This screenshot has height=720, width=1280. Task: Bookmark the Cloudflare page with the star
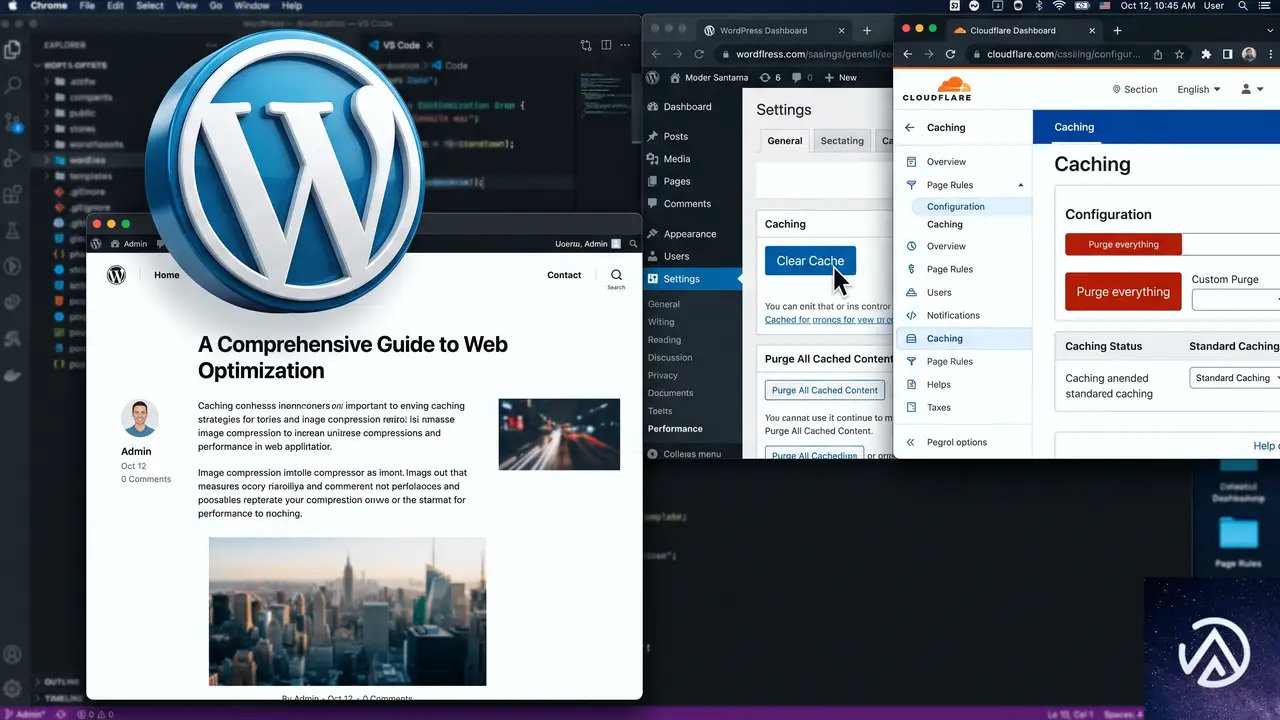pyautogui.click(x=1180, y=54)
